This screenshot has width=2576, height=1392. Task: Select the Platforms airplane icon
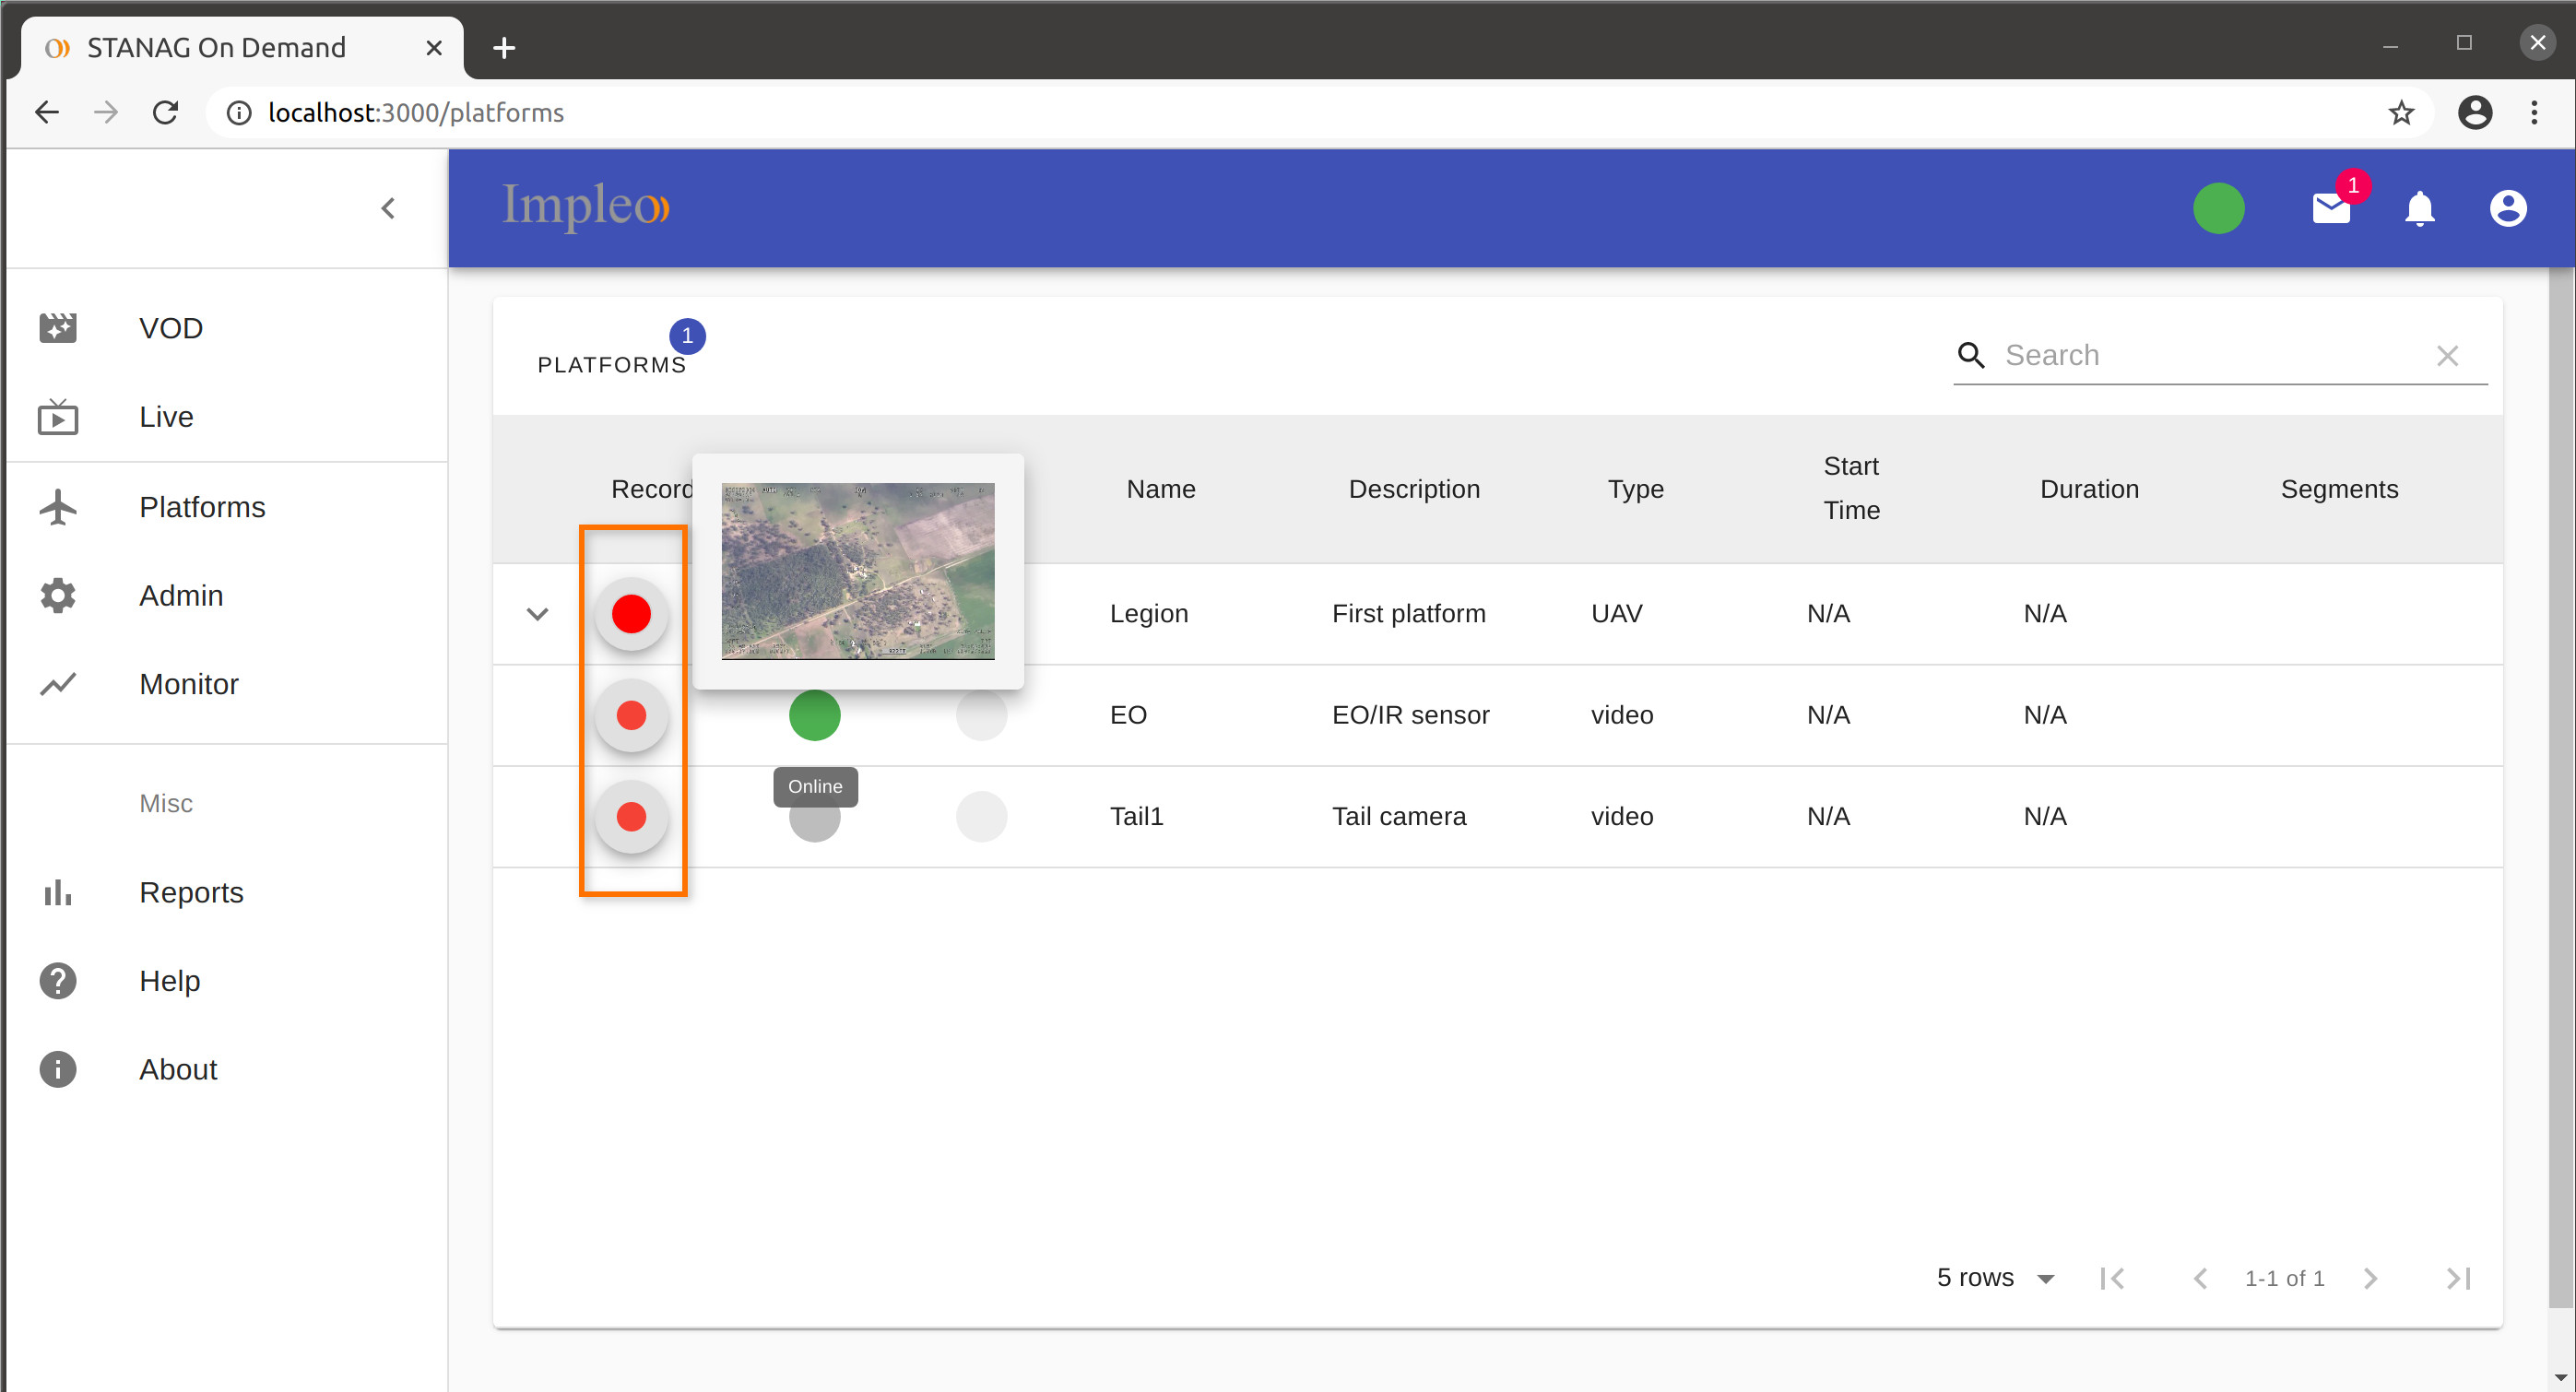click(57, 507)
